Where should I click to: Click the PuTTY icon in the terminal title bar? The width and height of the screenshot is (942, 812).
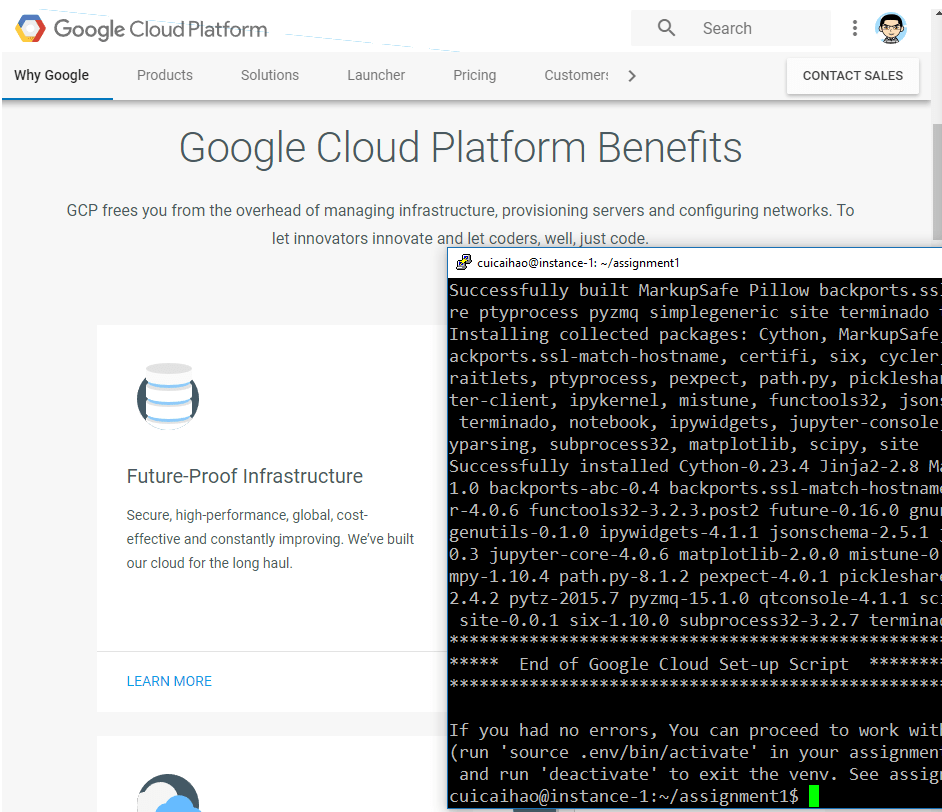point(464,262)
